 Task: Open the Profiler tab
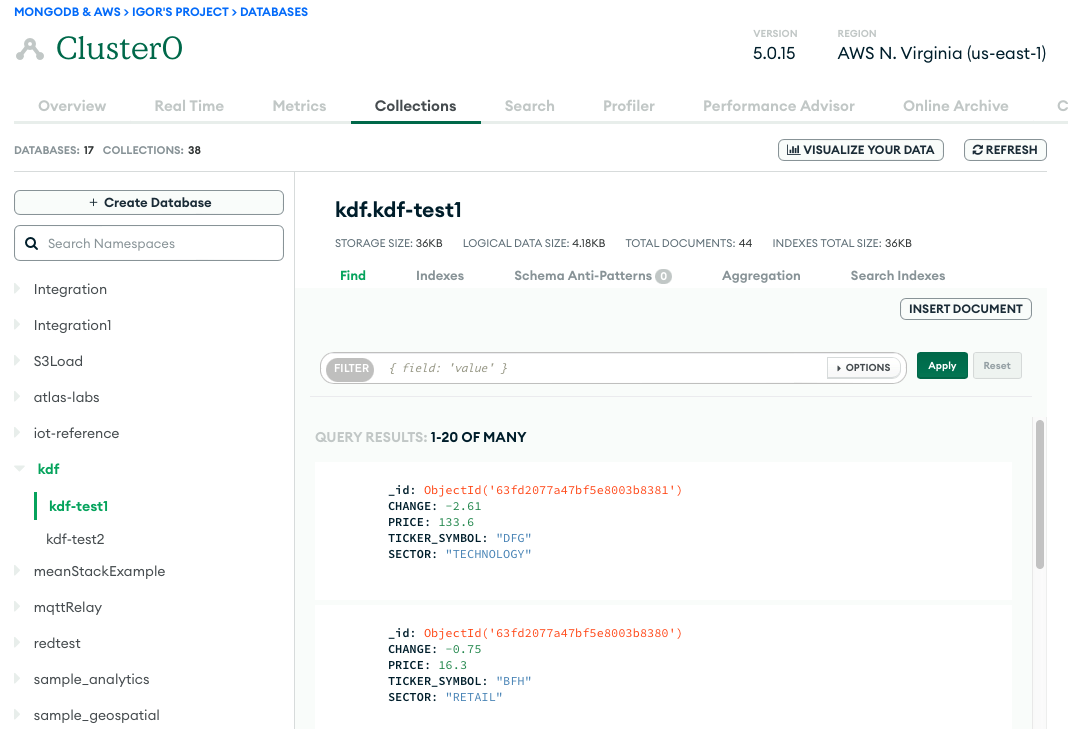[x=629, y=106]
